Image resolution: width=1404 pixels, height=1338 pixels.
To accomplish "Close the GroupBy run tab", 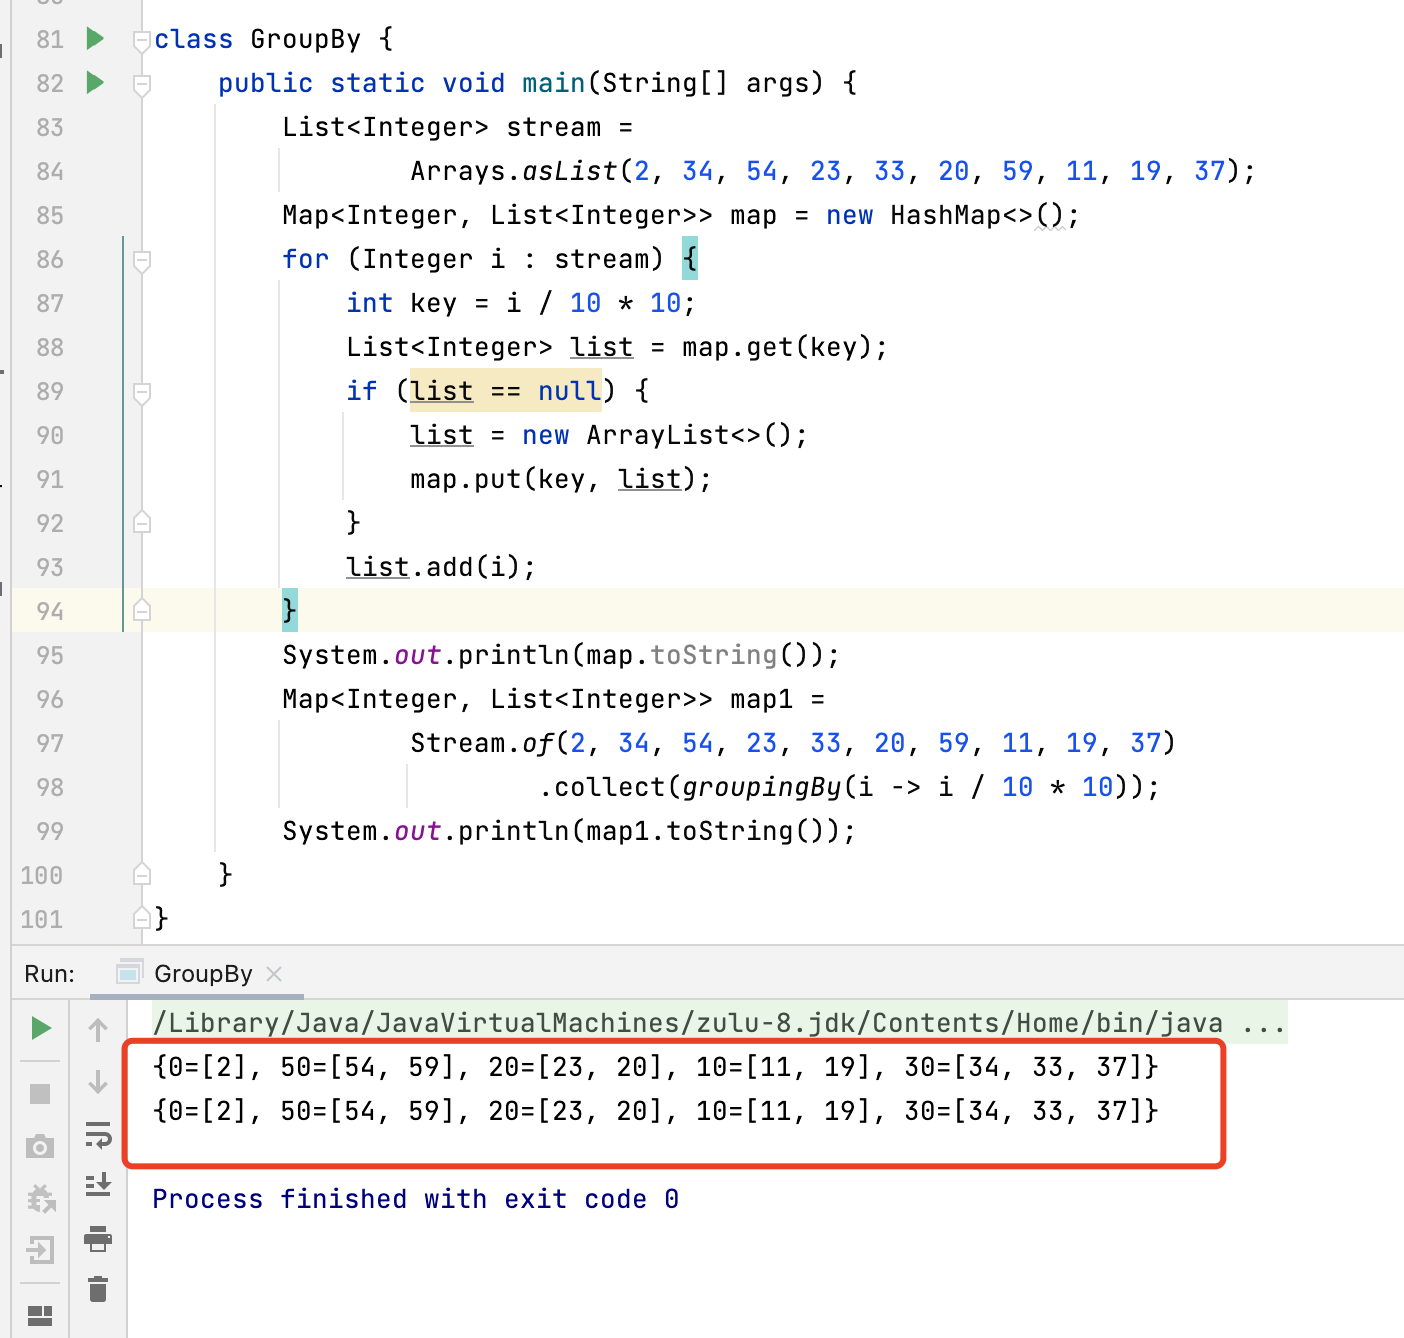I will pos(275,974).
